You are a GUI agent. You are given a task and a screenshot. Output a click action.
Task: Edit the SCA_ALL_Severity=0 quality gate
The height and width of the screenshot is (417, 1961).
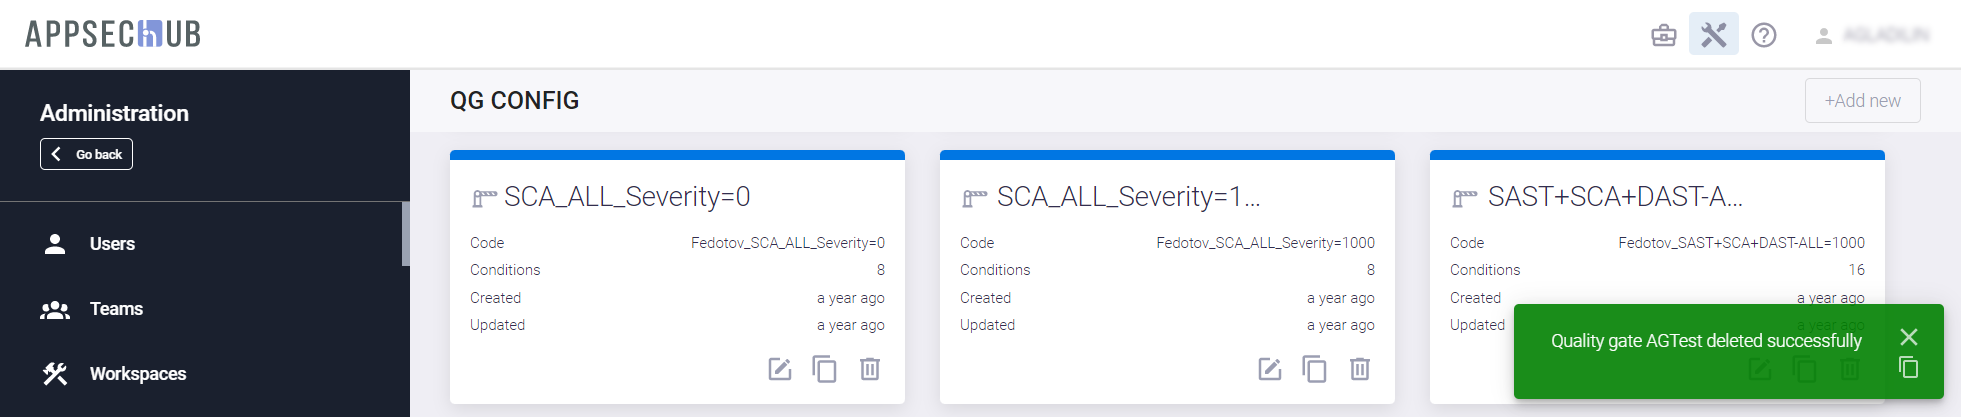pos(780,369)
